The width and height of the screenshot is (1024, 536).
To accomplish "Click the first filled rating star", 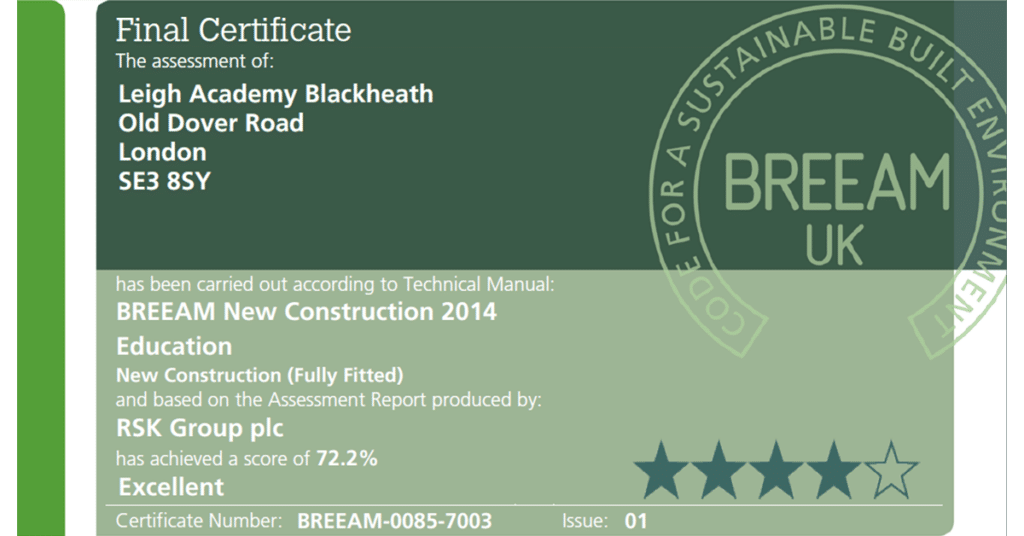I will coord(661,470).
